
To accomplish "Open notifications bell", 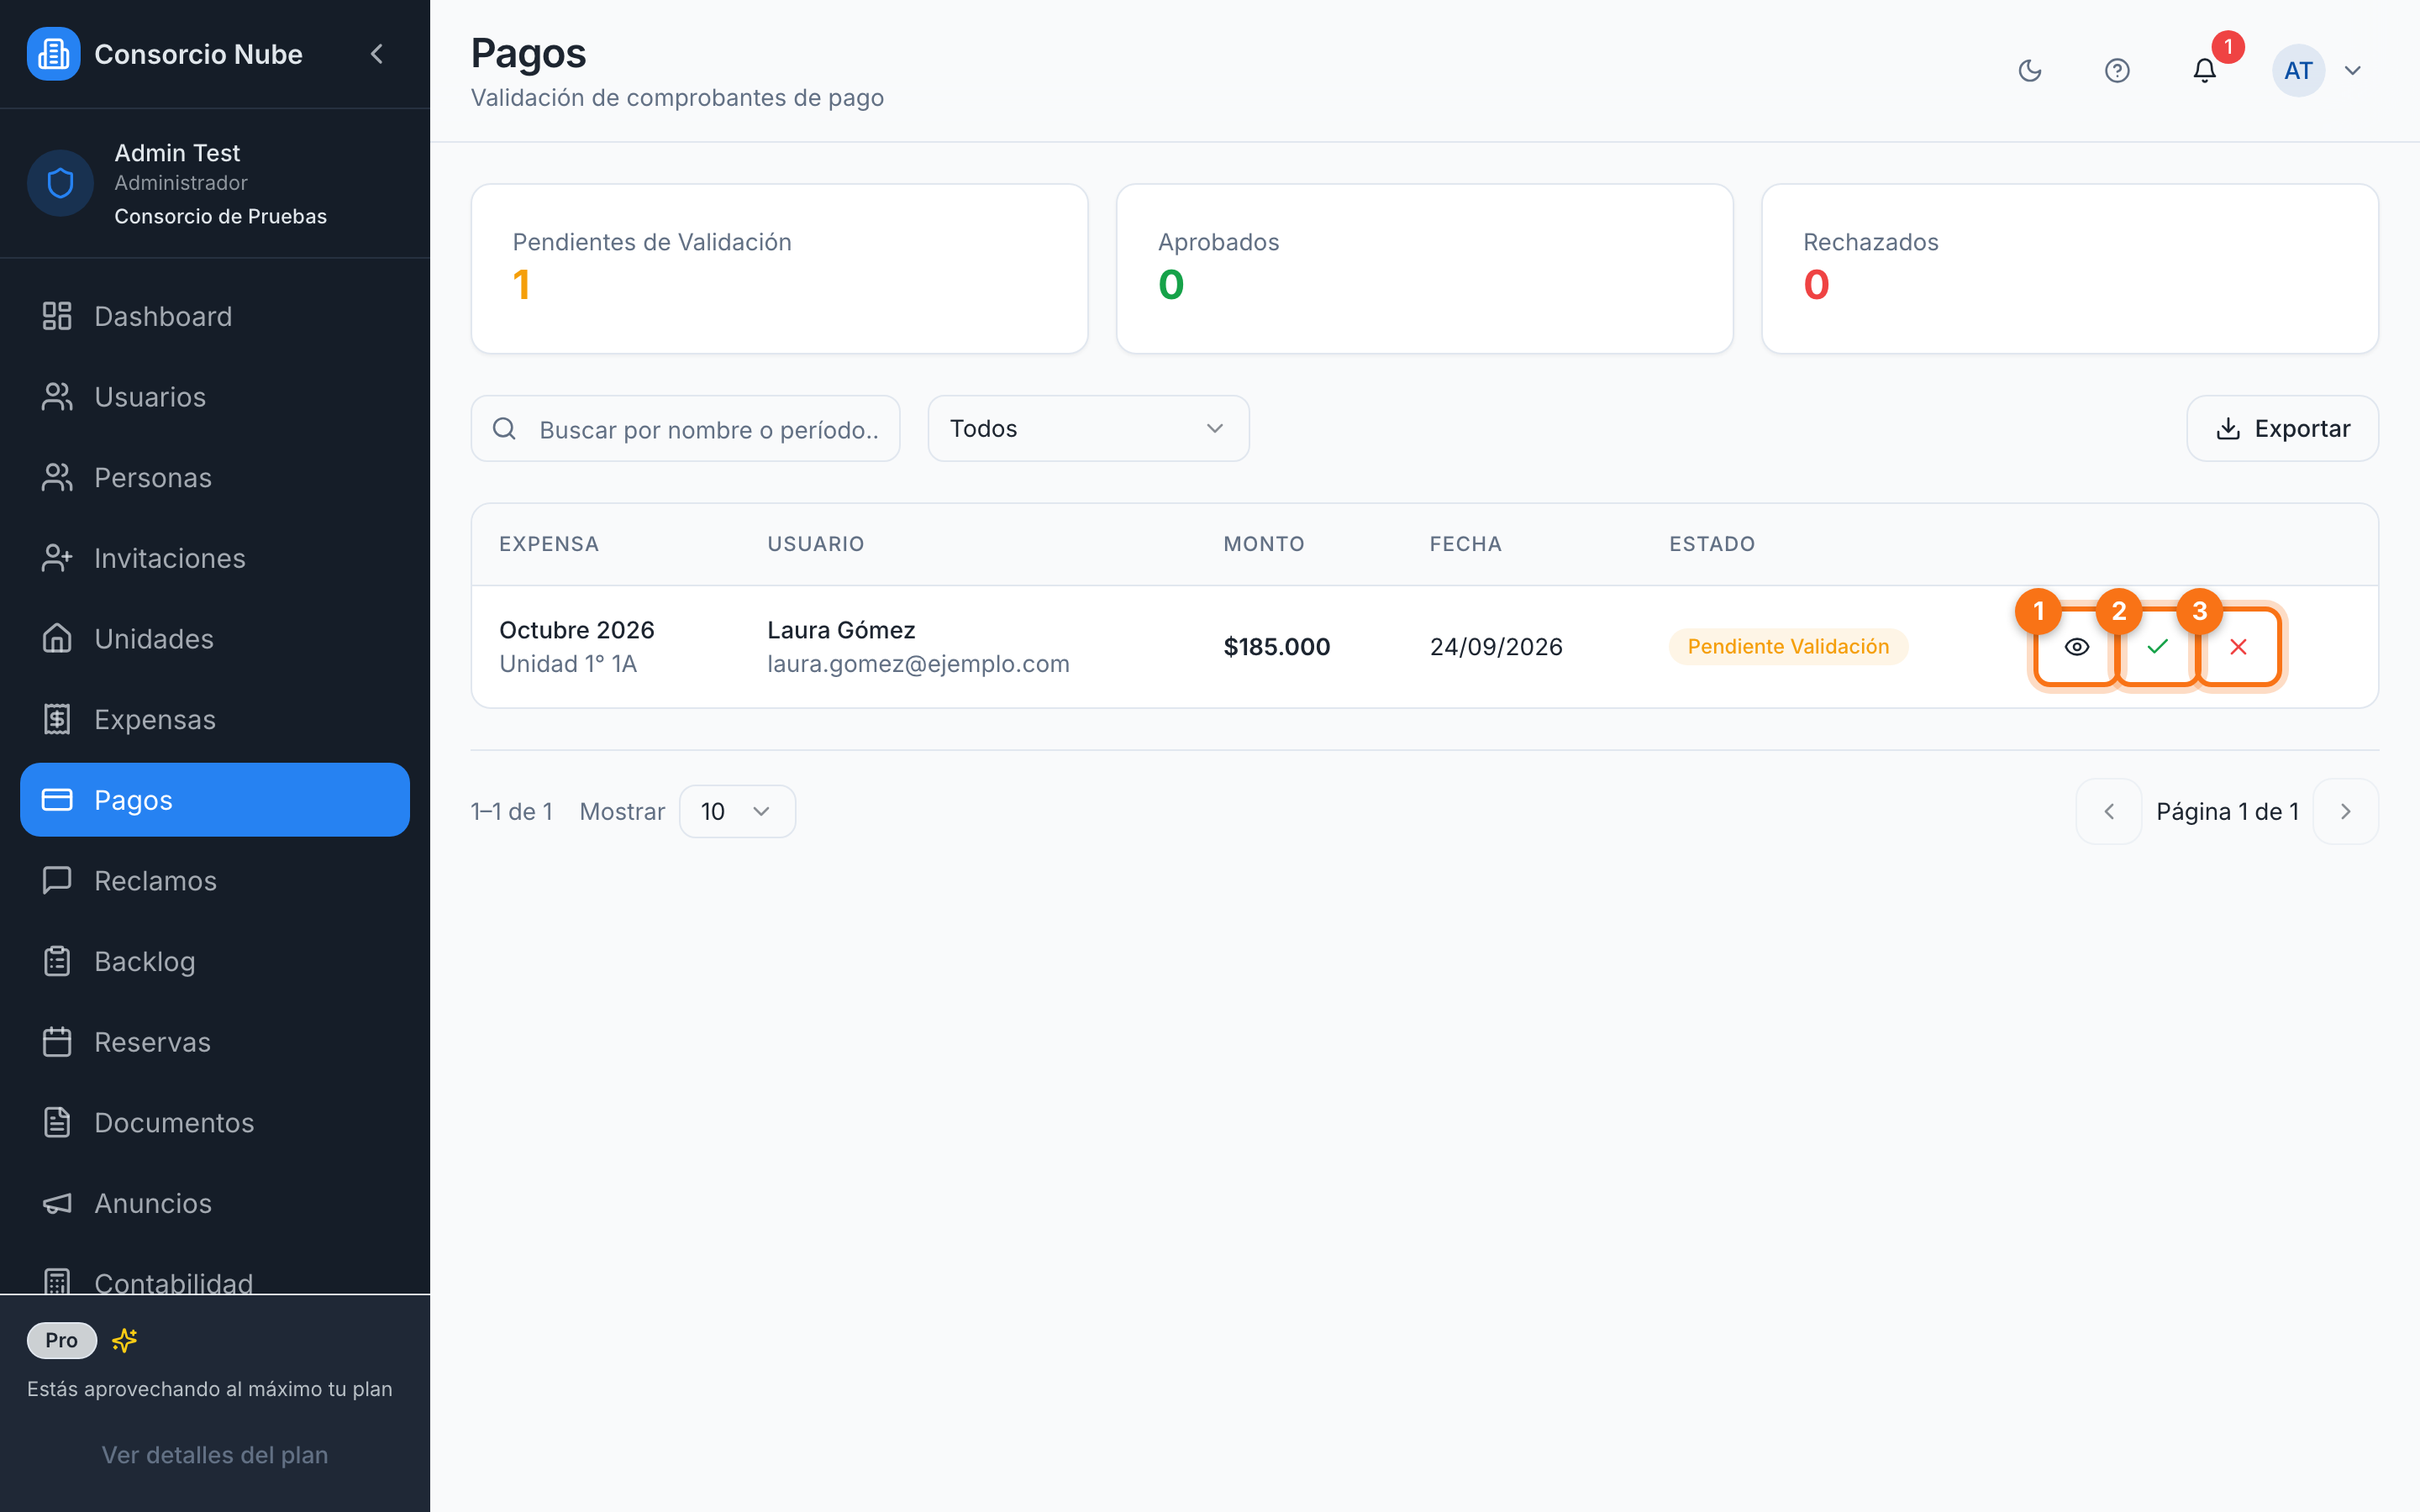I will [2204, 70].
